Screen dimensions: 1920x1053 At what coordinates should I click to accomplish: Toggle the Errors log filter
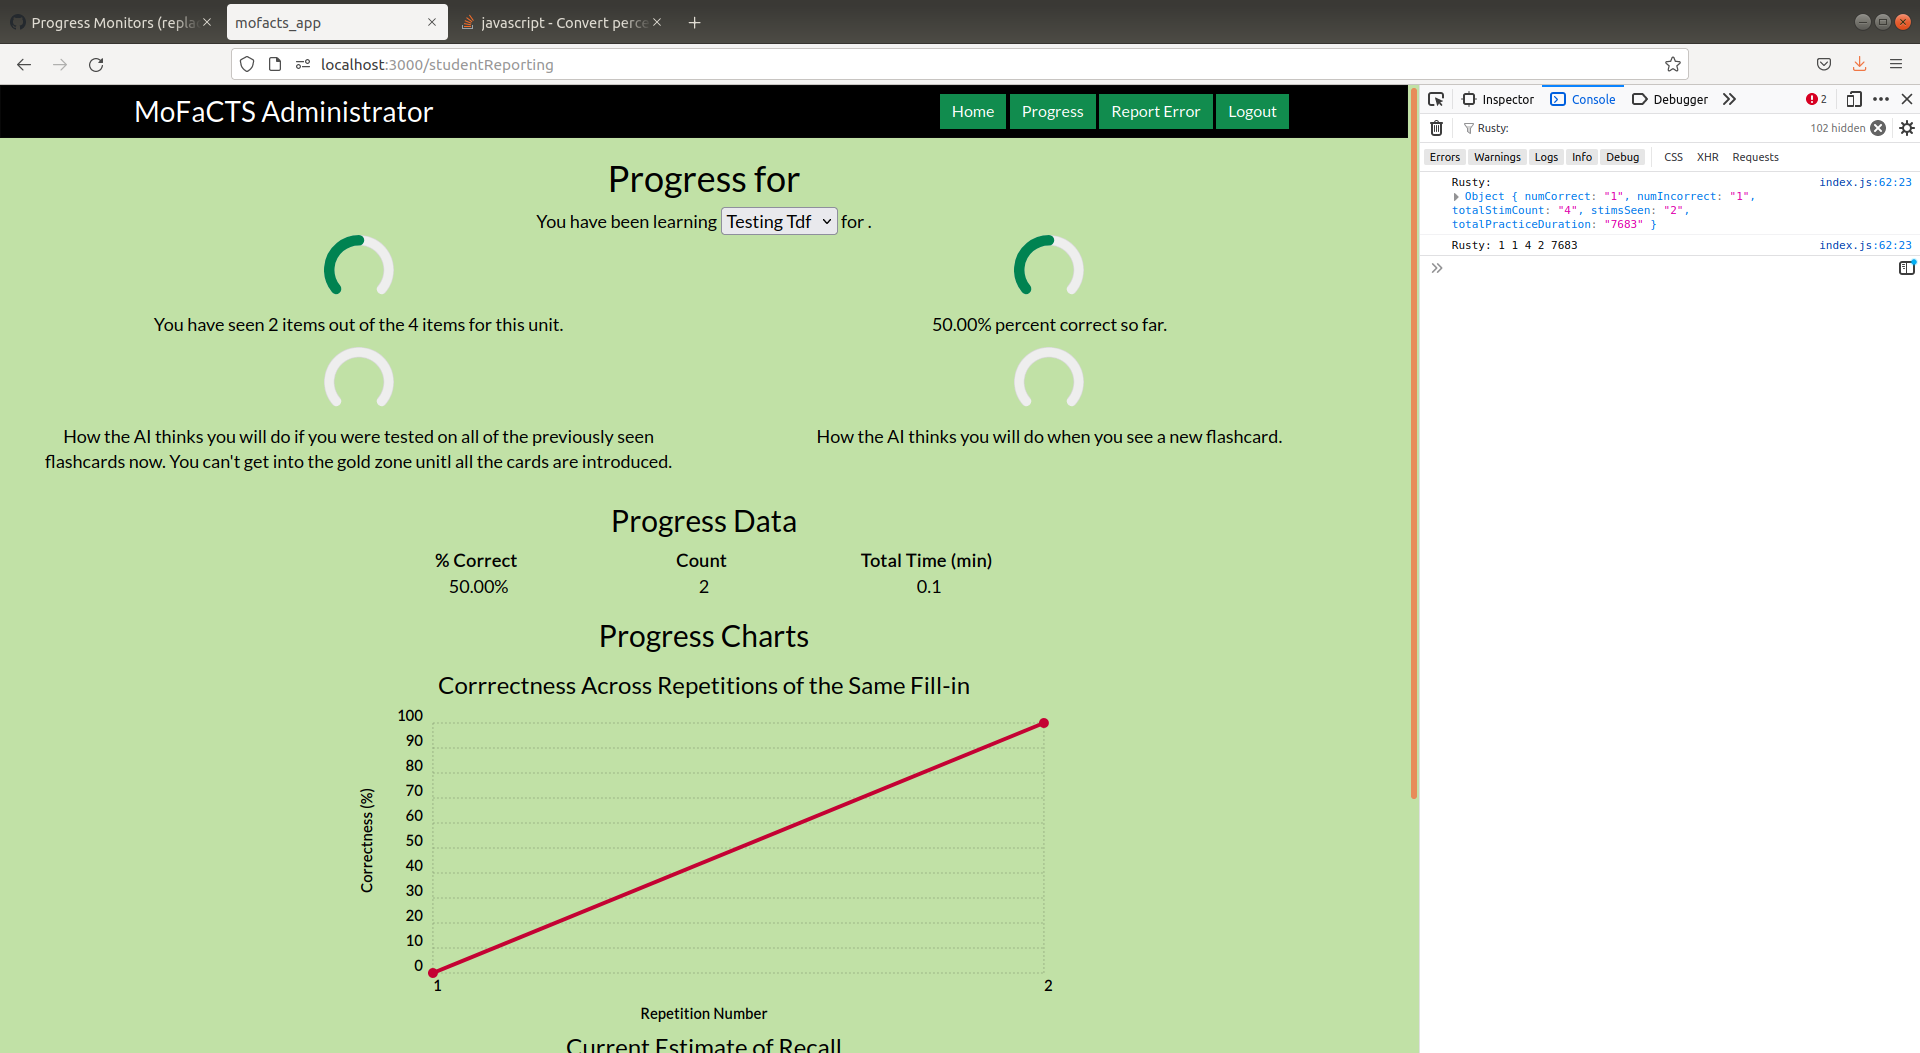pos(1444,157)
